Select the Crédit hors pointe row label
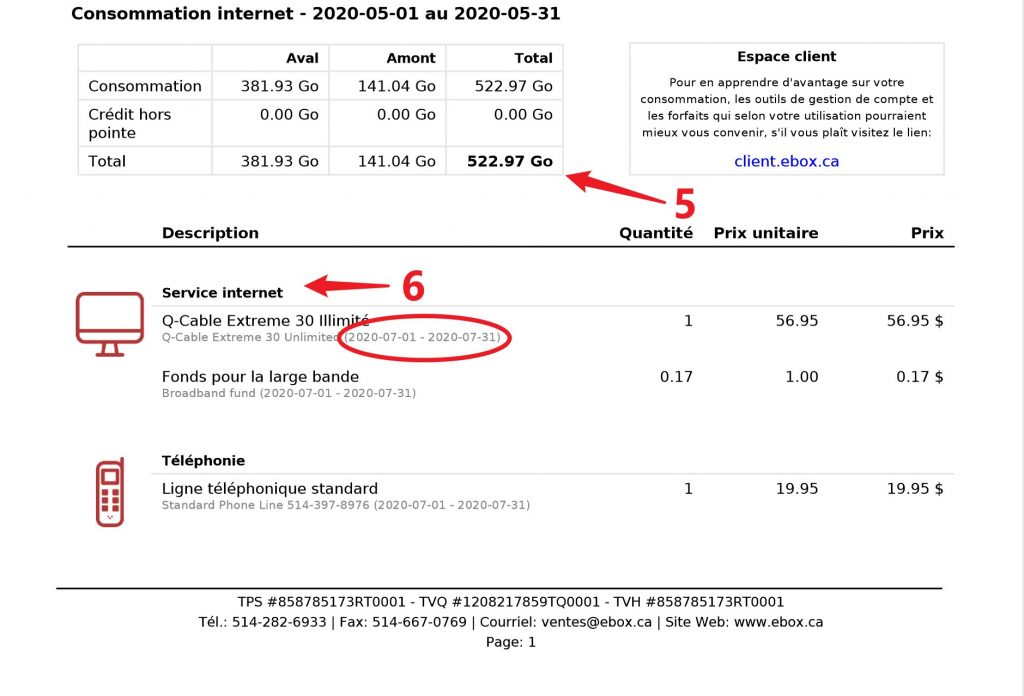Image resolution: width=1024 pixels, height=696 pixels. (x=129, y=123)
